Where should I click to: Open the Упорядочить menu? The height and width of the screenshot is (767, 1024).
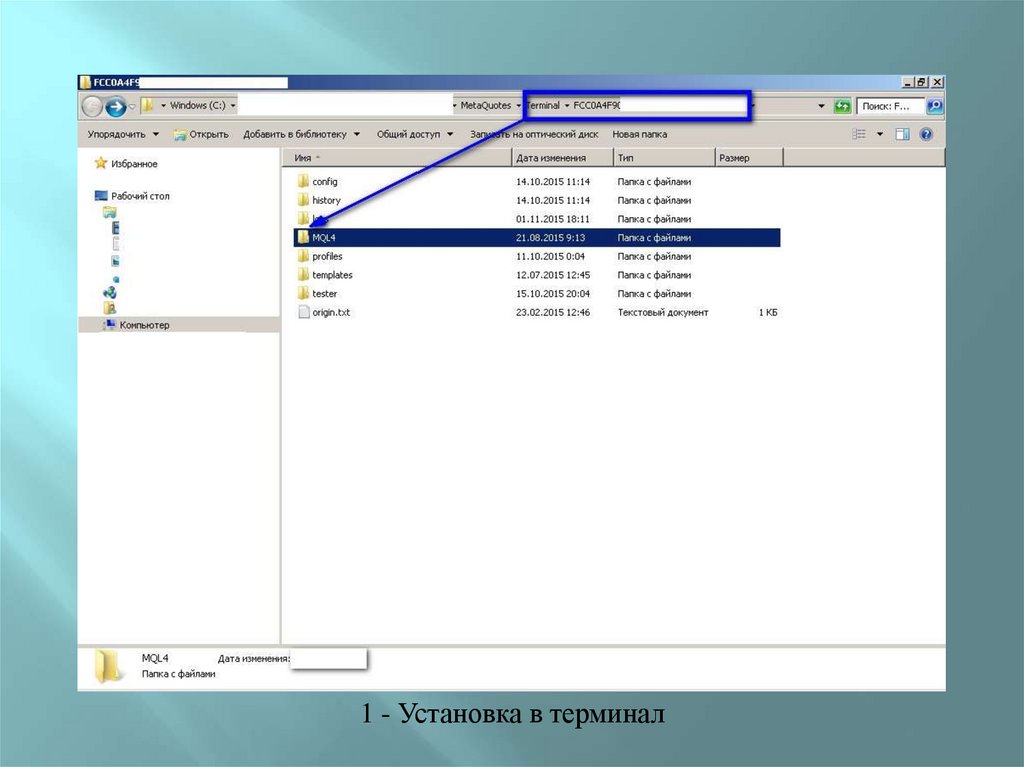pos(123,135)
